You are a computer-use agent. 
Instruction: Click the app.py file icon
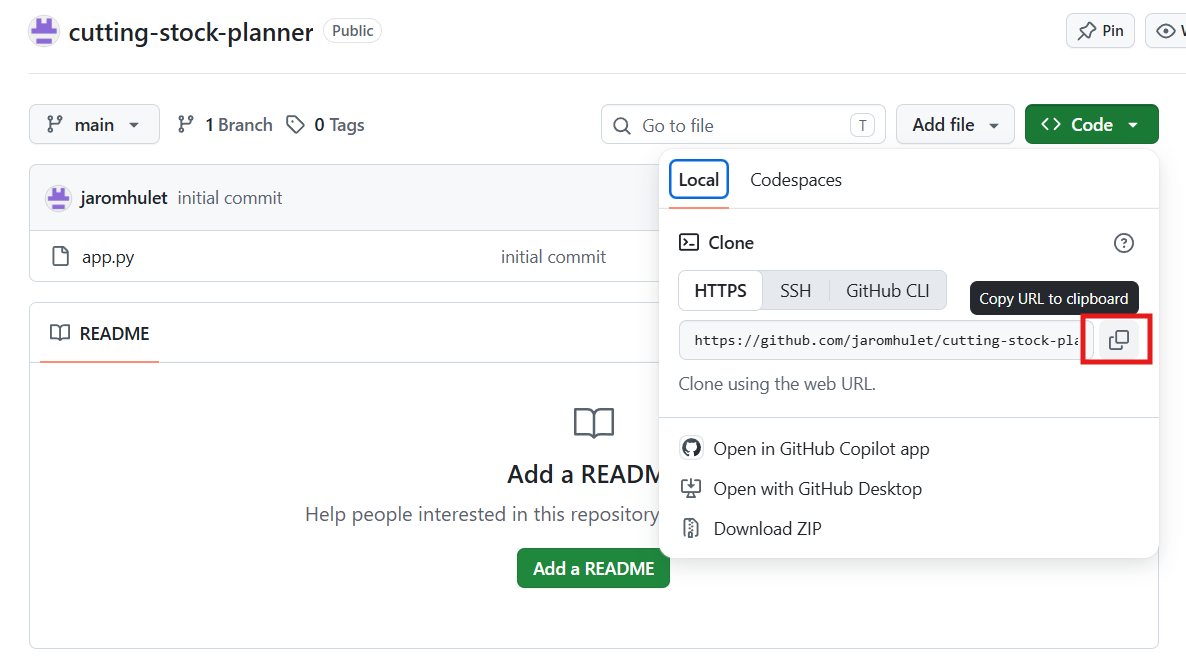click(x=61, y=257)
